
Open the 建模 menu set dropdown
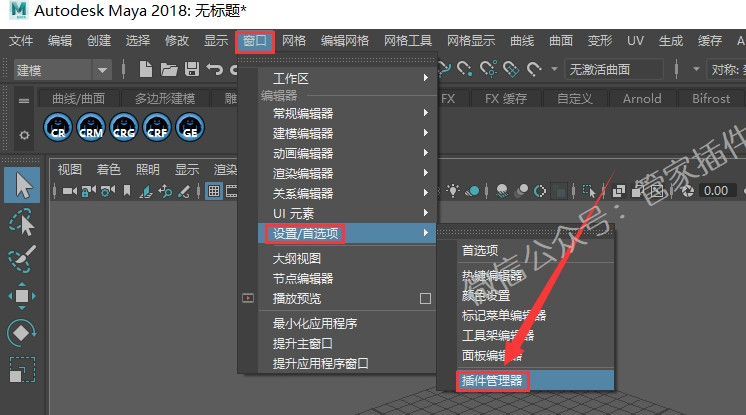[x=62, y=70]
